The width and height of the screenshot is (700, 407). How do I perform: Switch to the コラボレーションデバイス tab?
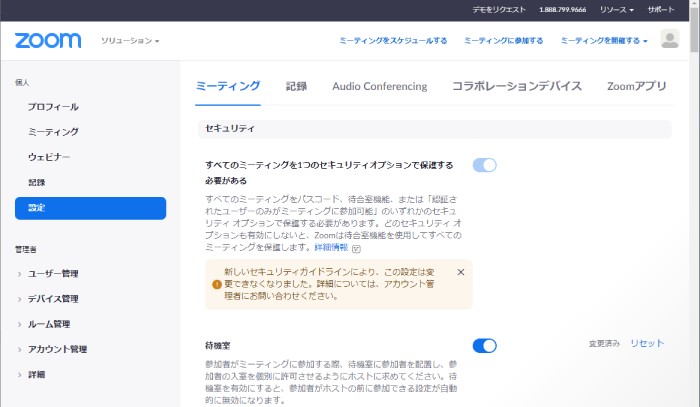(517, 86)
